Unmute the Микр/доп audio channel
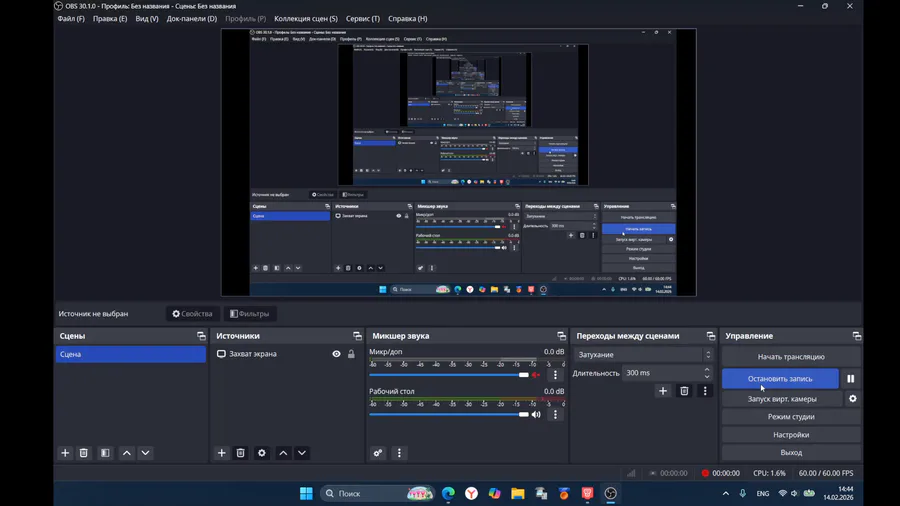The height and width of the screenshot is (506, 900). pyautogui.click(x=536, y=375)
